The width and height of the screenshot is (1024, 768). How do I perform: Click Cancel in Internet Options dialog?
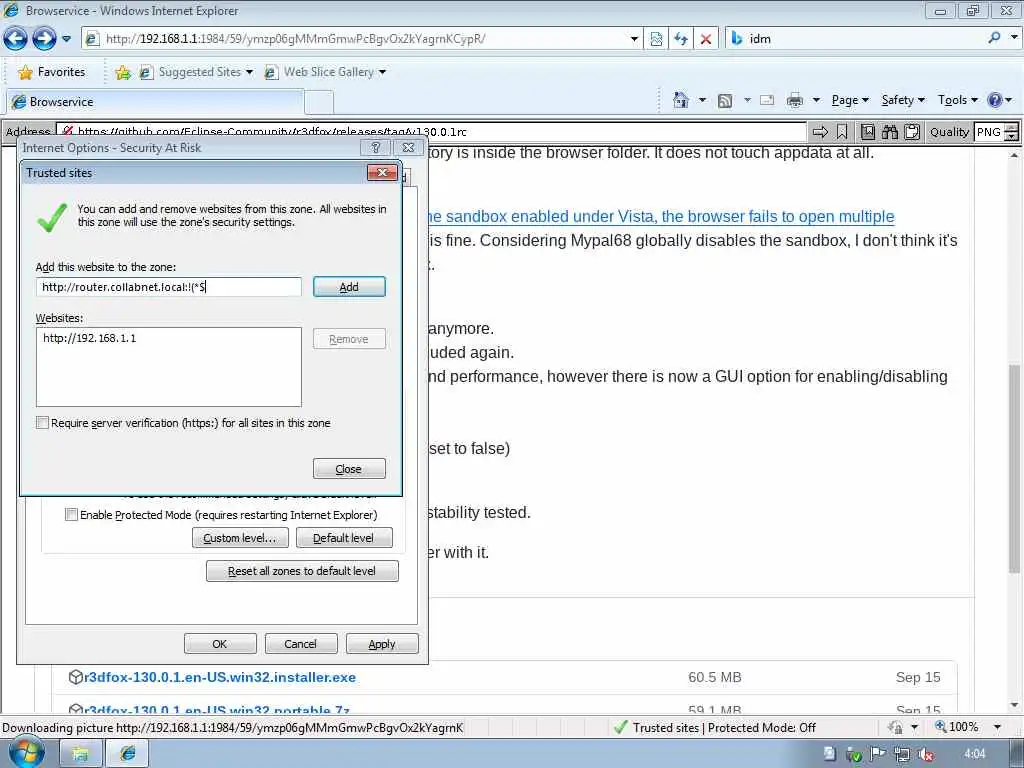(x=300, y=644)
